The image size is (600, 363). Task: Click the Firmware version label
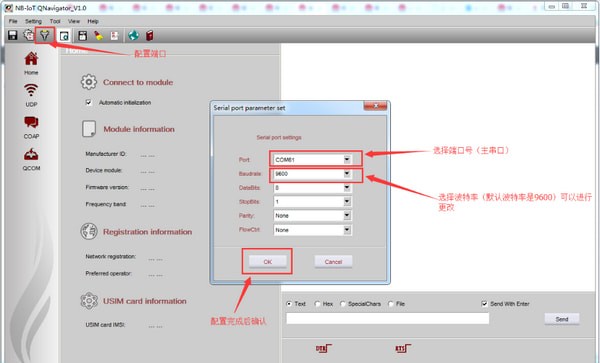107,187
